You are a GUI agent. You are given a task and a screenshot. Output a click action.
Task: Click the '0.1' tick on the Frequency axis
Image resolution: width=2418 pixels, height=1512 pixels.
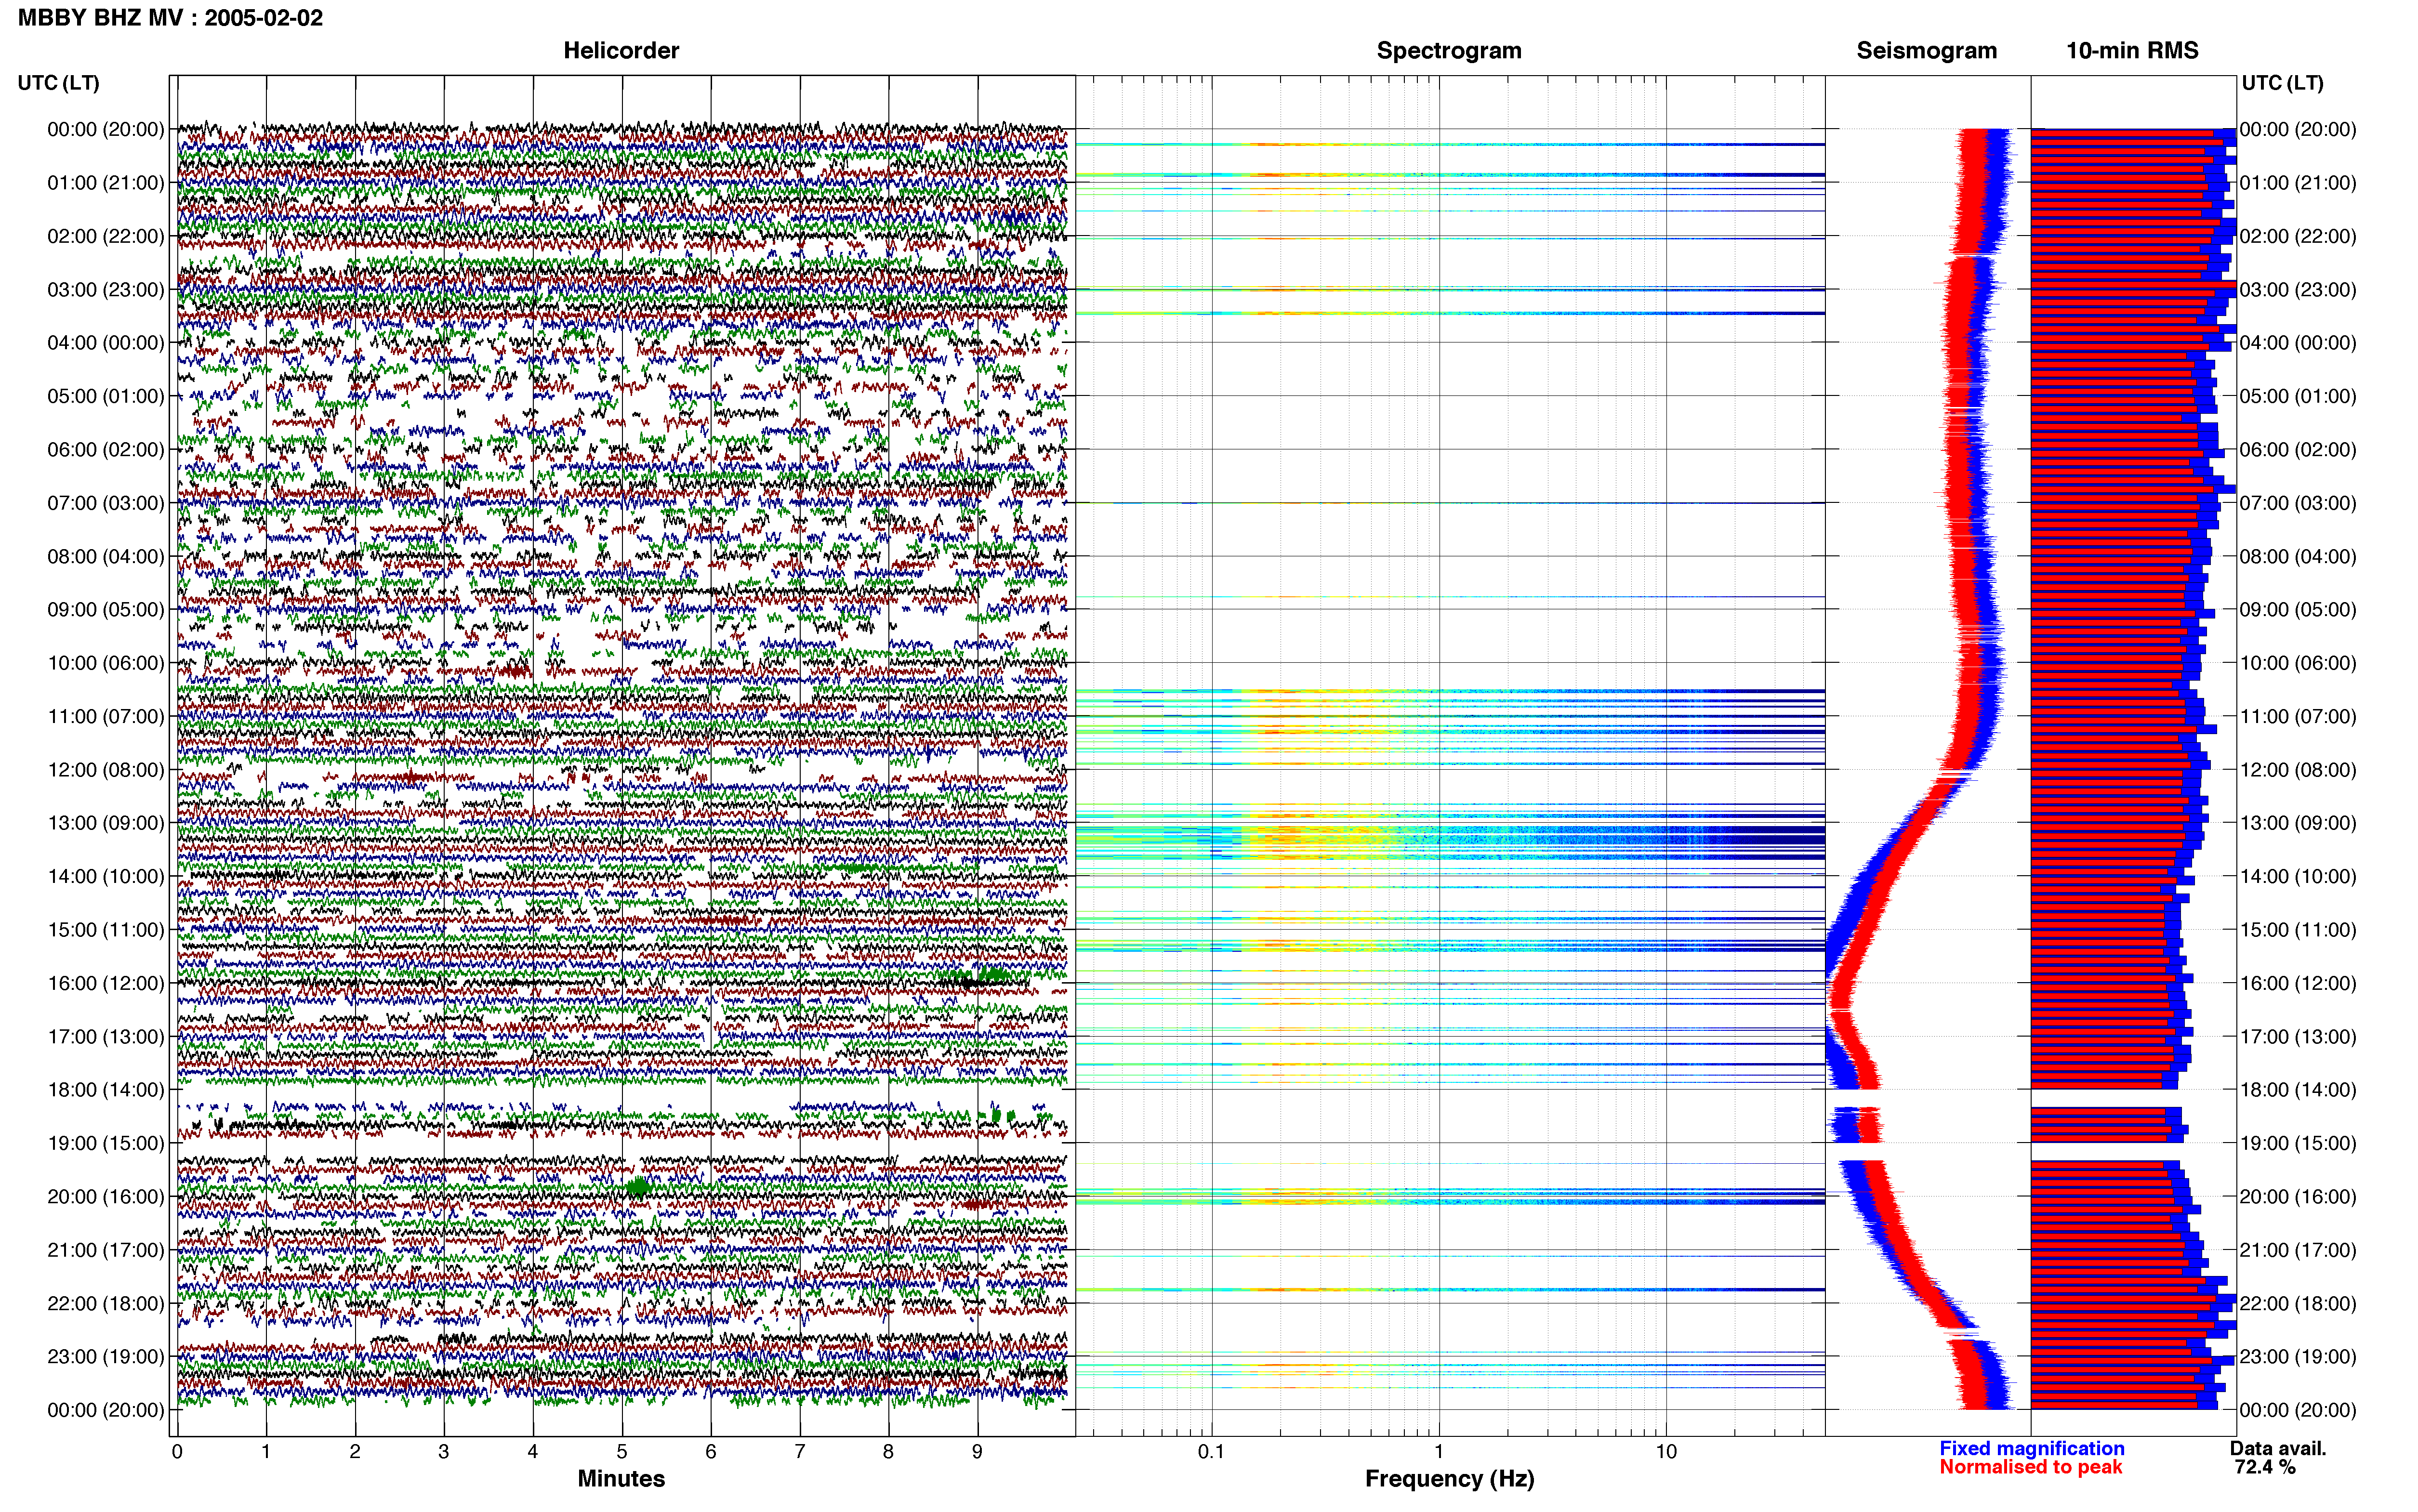pyautogui.click(x=1211, y=1452)
